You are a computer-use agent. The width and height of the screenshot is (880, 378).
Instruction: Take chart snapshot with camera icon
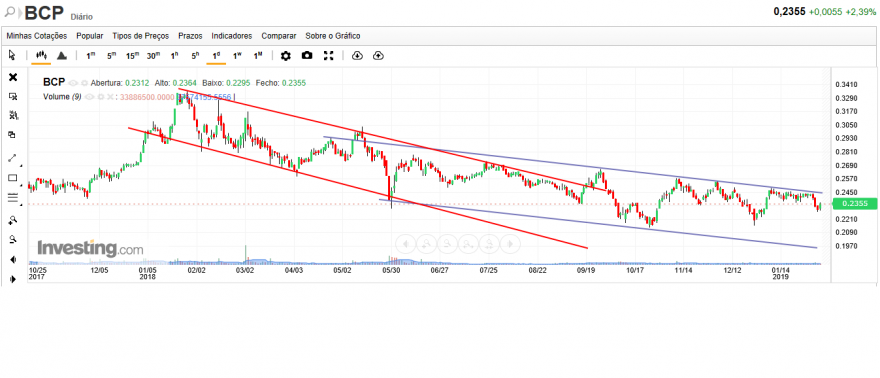pyautogui.click(x=307, y=56)
